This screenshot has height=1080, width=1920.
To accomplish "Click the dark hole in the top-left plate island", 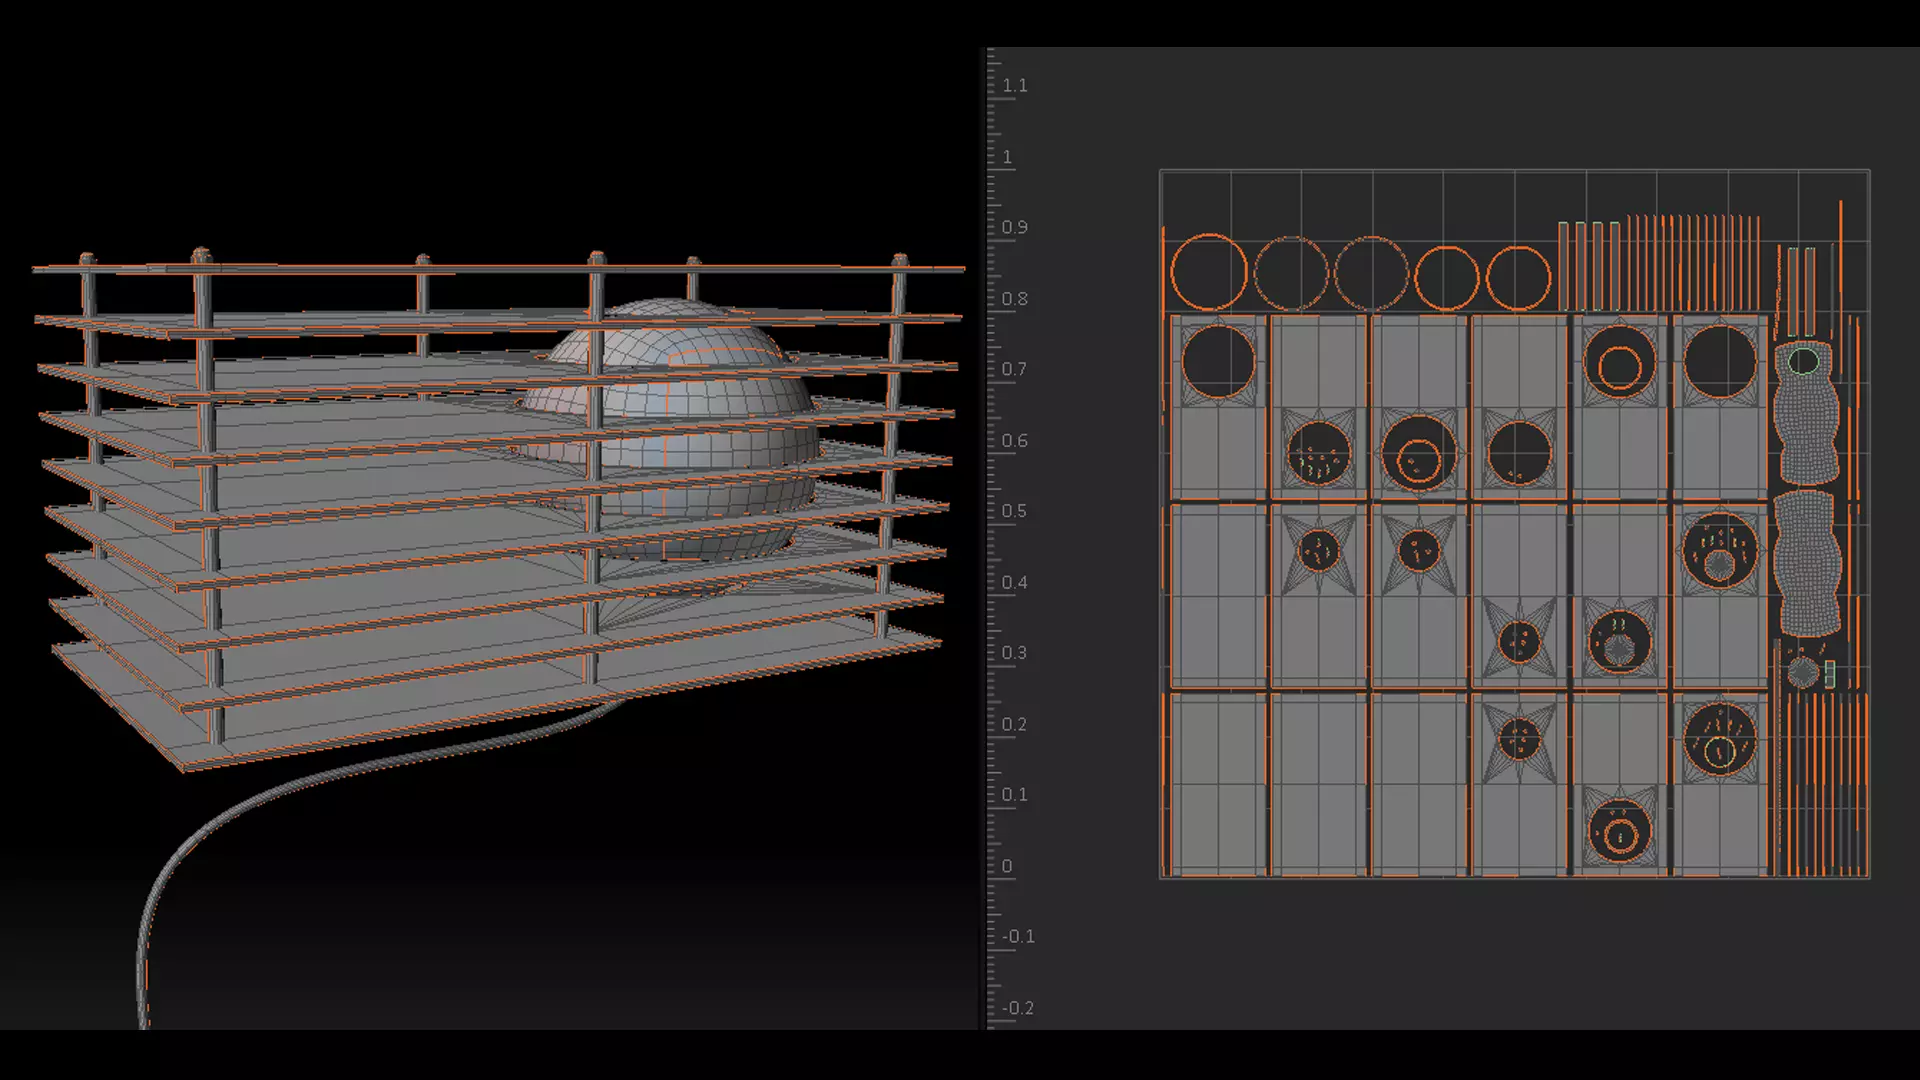I will pos(1218,361).
